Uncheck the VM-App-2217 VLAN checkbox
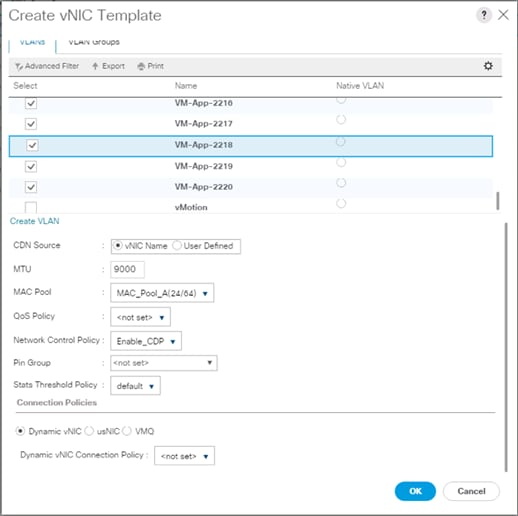518x516 pixels. 31,124
